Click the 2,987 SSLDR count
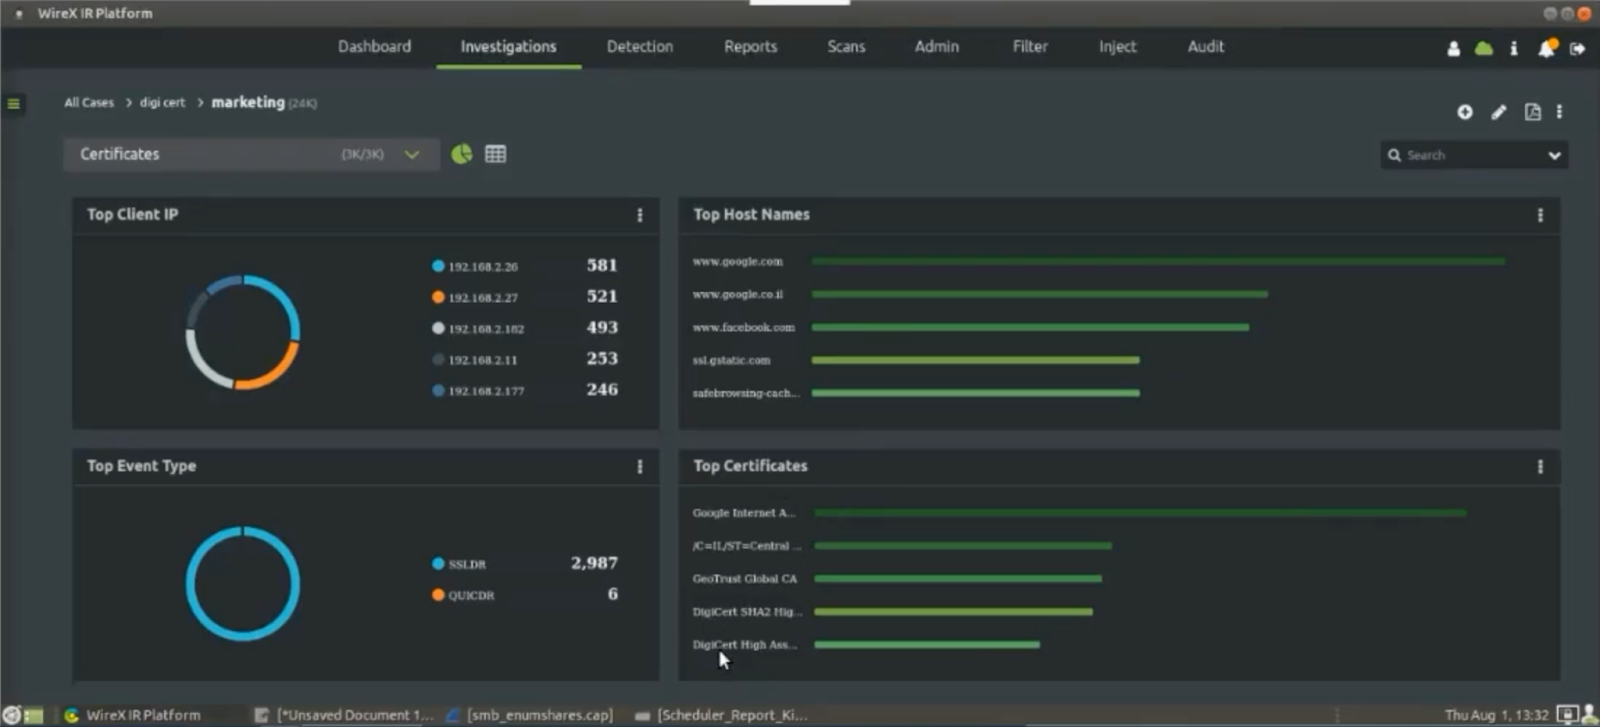This screenshot has height=727, width=1600. (x=594, y=563)
